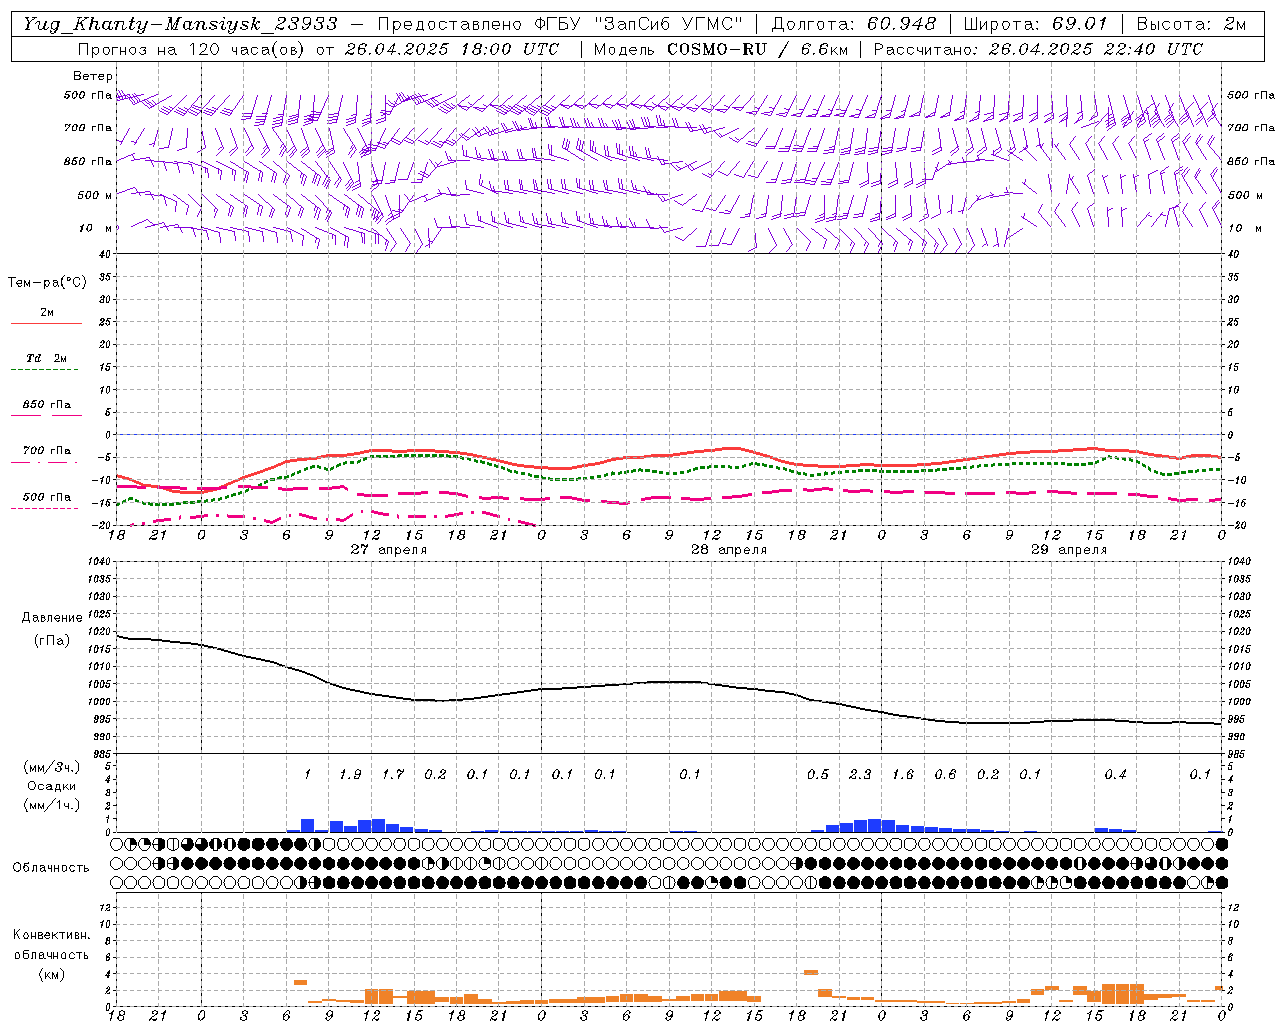1280x1024 pixels.
Task: Click the 700 гПа temperature legend entry
Action: pyautogui.click(x=46, y=451)
